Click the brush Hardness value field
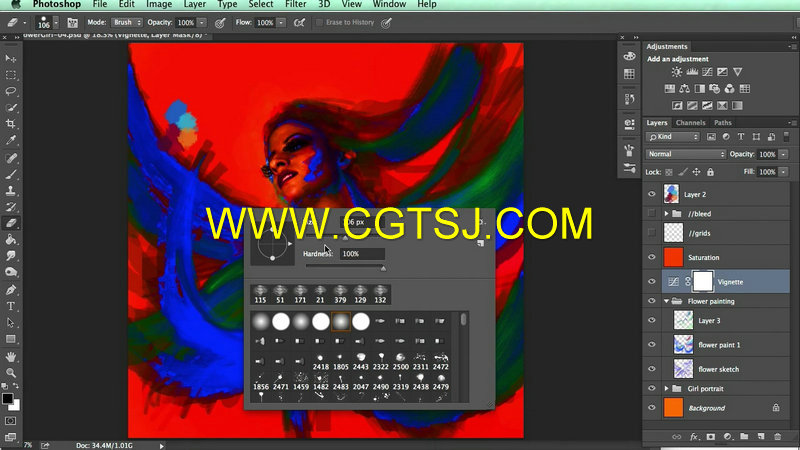Viewport: 800px width, 450px height. 362,254
